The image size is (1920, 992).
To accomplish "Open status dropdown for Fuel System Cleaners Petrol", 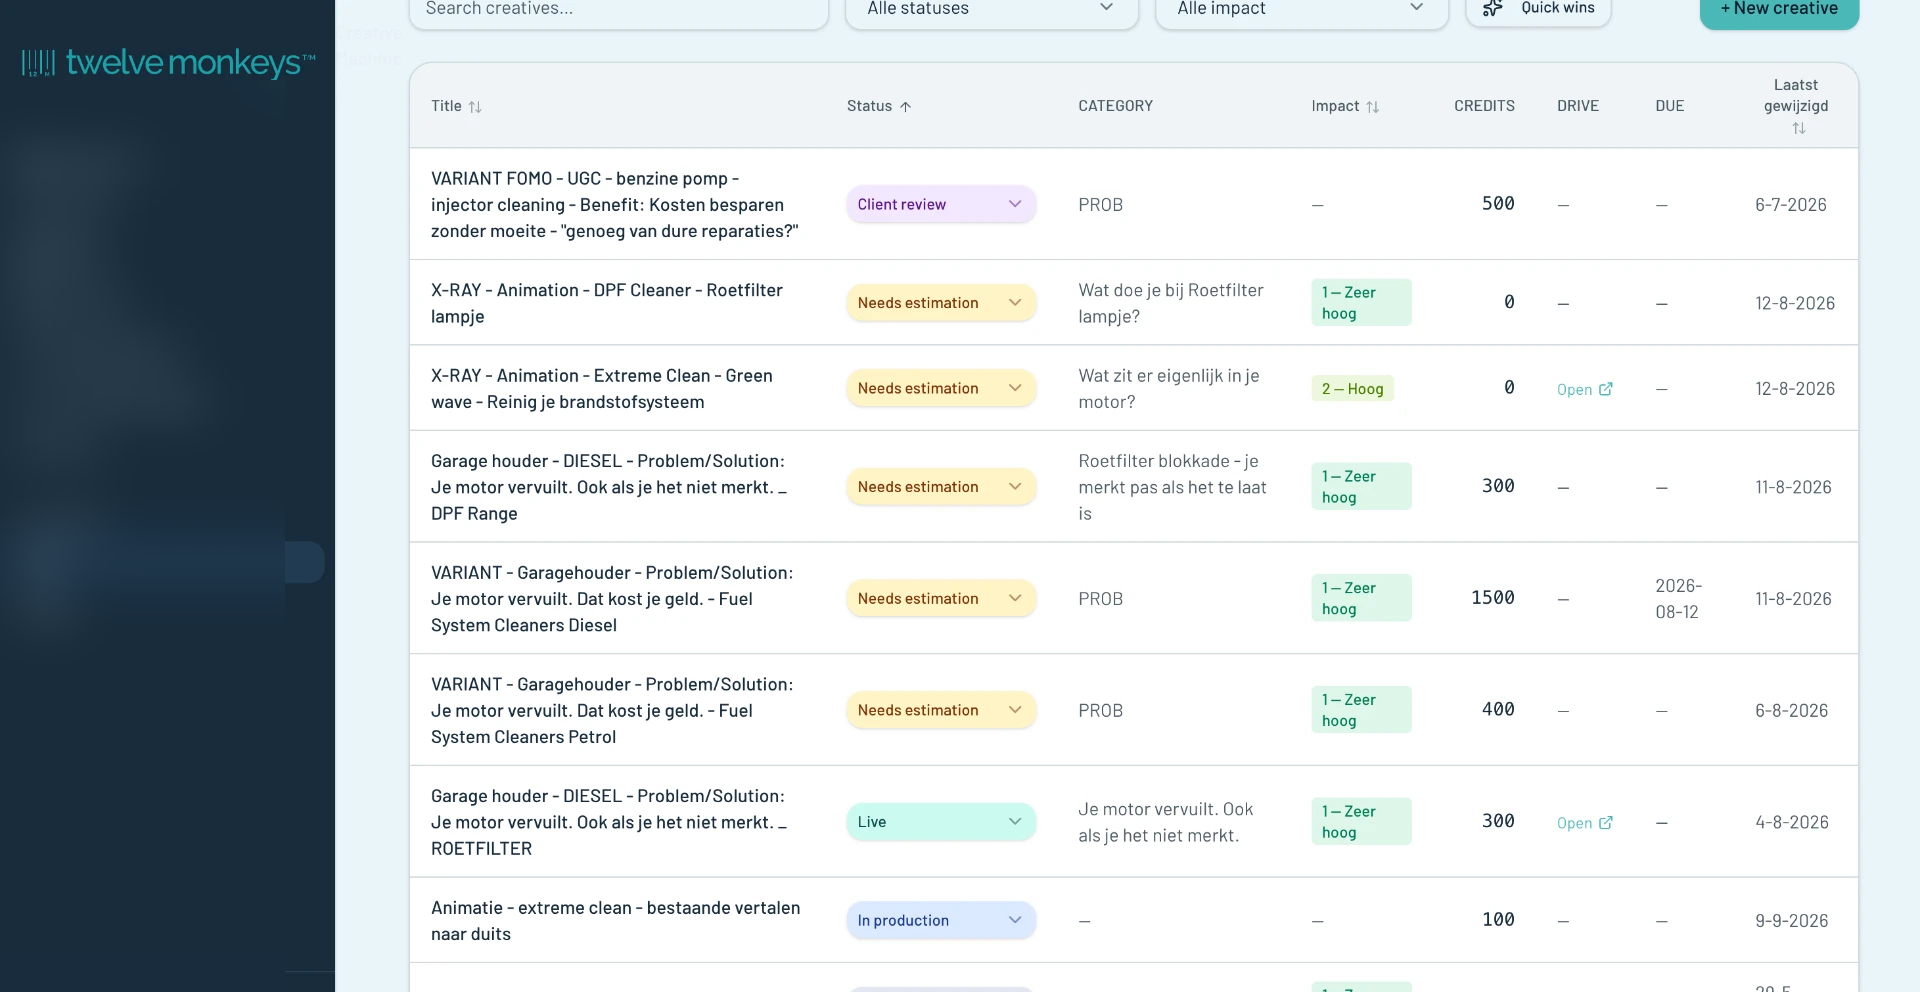I will pos(941,710).
